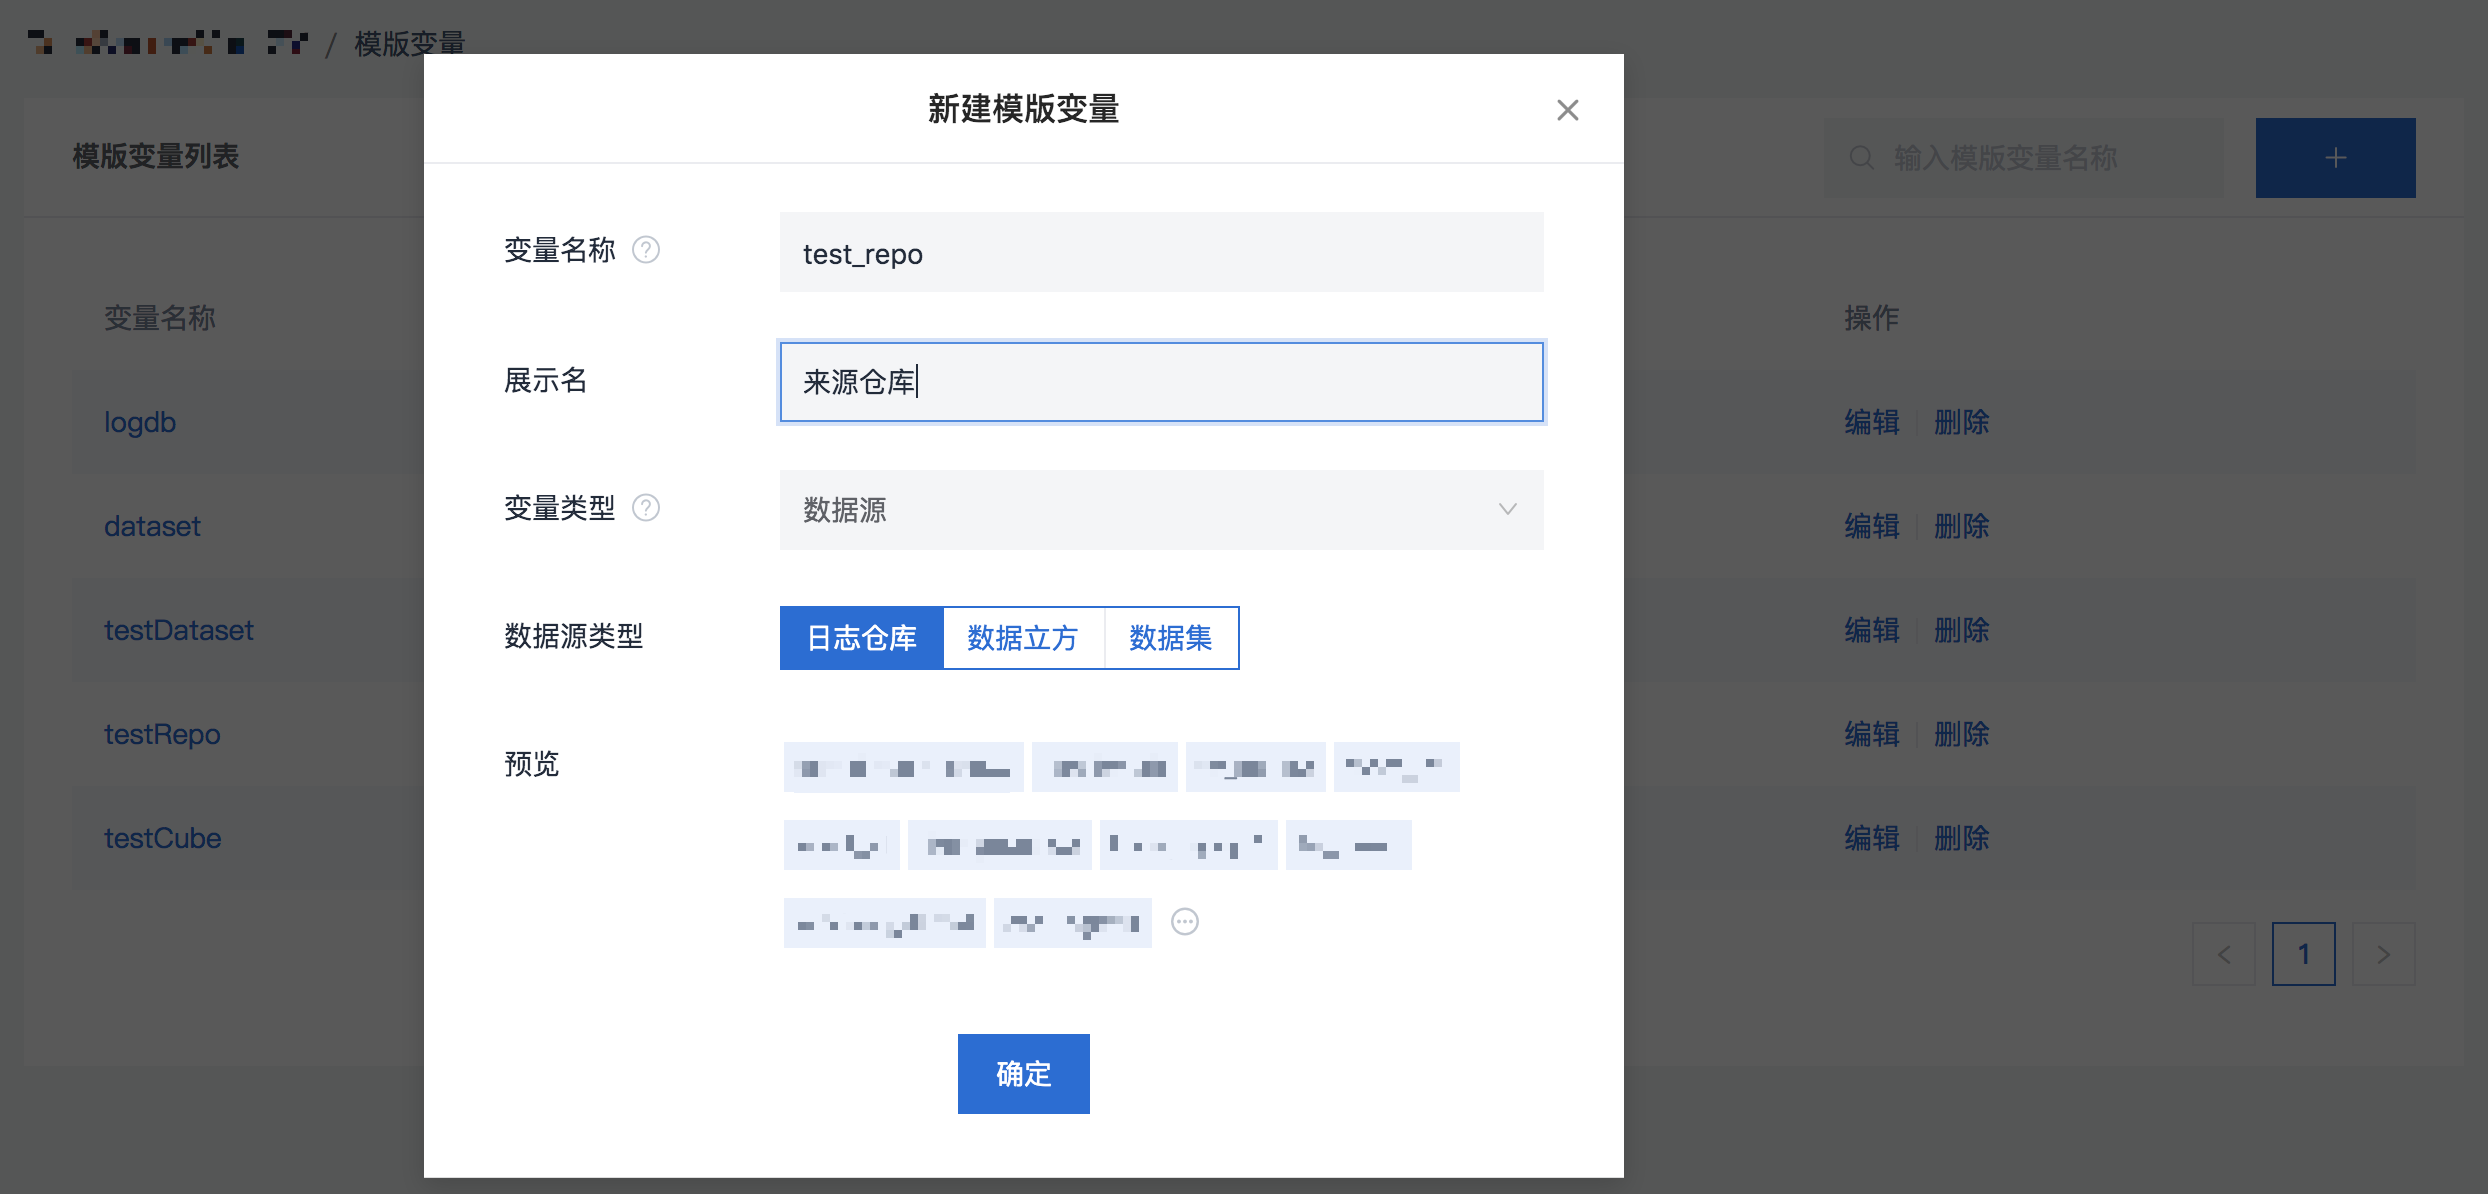Click 编辑 in the testRepo row
The width and height of the screenshot is (2488, 1194).
[x=1872, y=734]
